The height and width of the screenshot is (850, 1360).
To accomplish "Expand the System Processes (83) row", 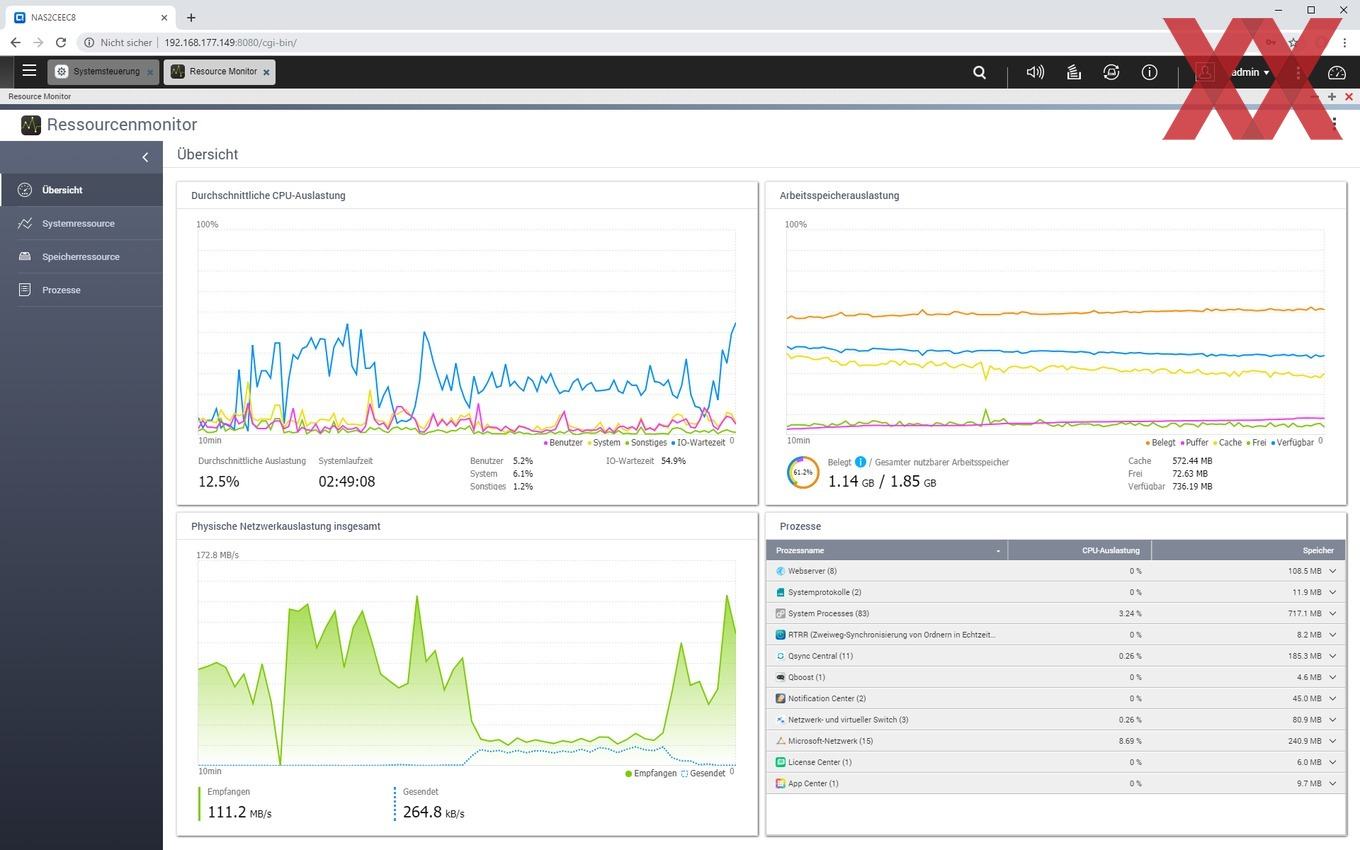I will tap(1333, 613).
